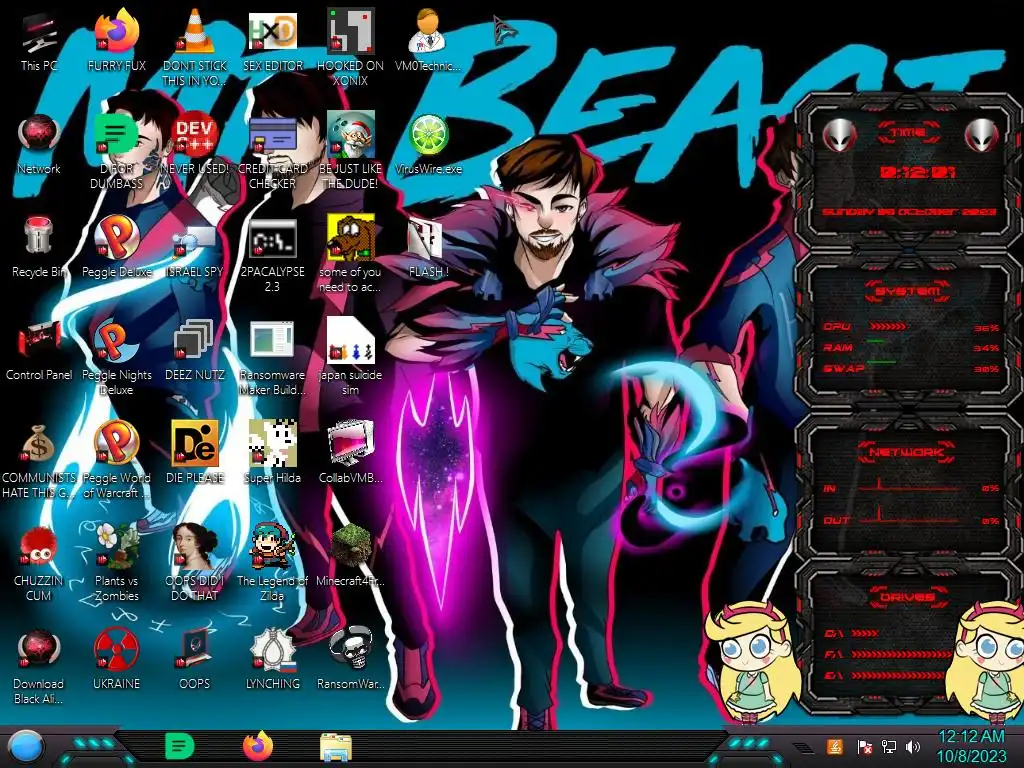Click the SYSTEM header on the widget
Image resolution: width=1024 pixels, height=768 pixels.
coord(908,291)
